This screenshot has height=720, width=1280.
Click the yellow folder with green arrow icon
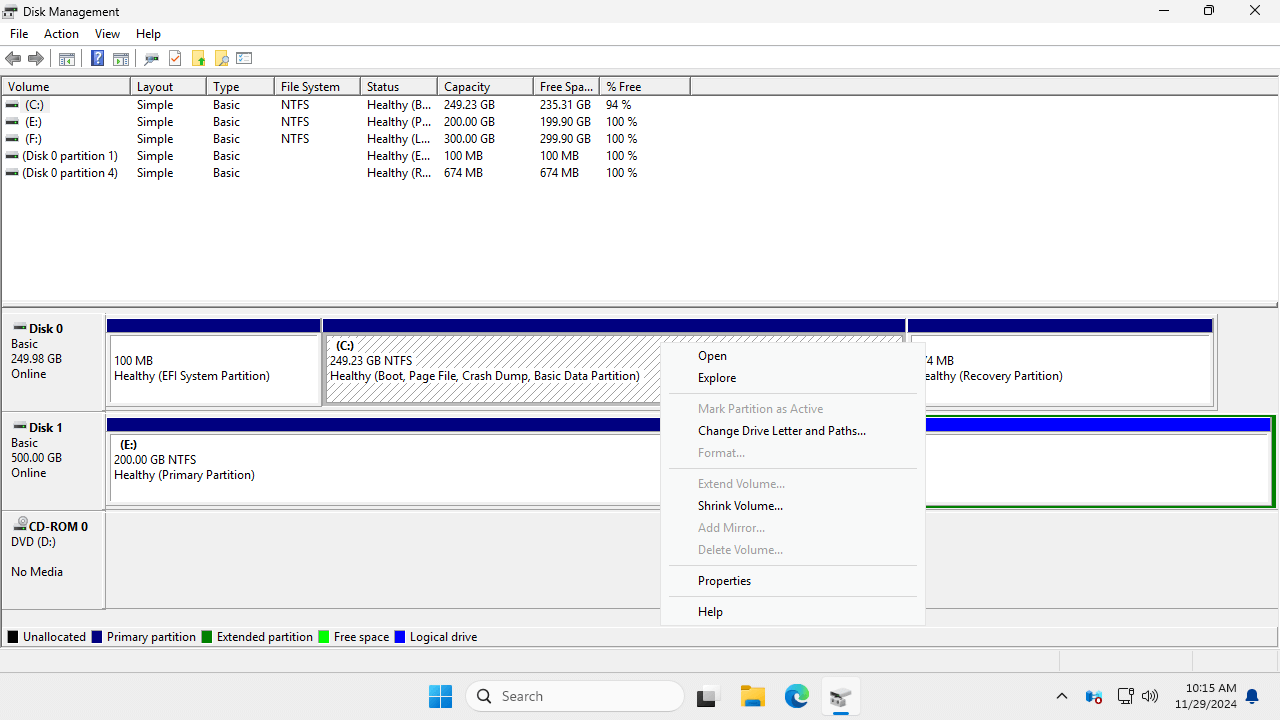[198, 59]
